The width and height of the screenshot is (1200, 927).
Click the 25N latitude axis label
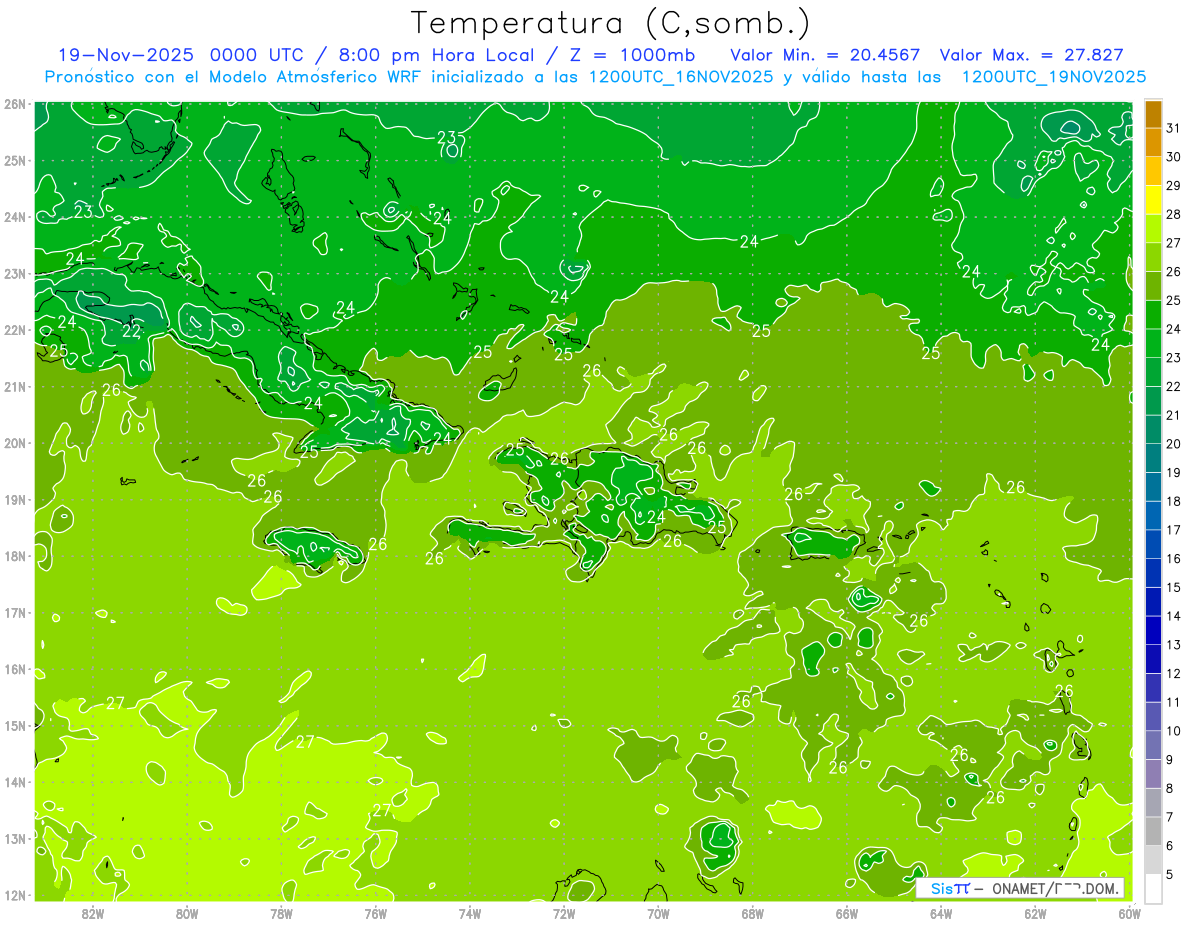(x=14, y=160)
